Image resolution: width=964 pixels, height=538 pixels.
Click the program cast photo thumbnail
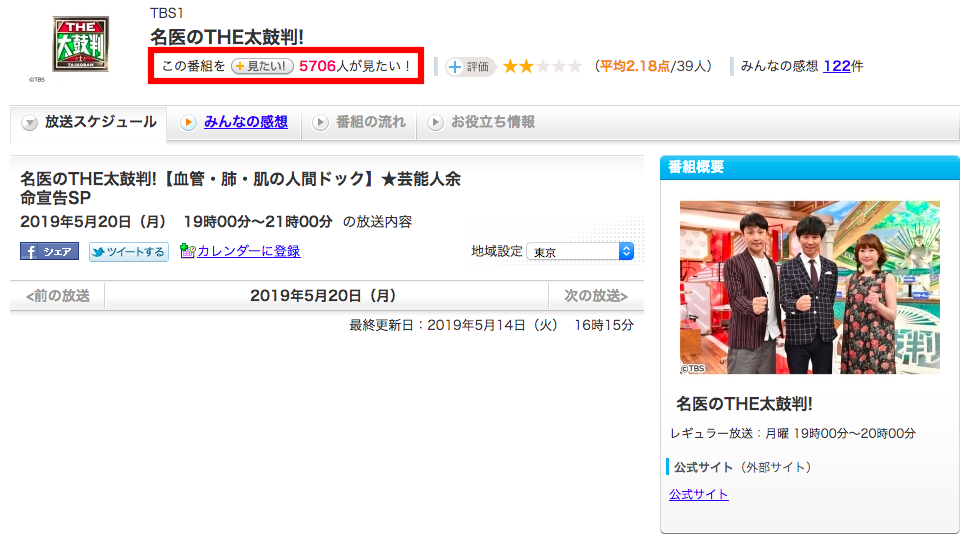click(x=810, y=287)
